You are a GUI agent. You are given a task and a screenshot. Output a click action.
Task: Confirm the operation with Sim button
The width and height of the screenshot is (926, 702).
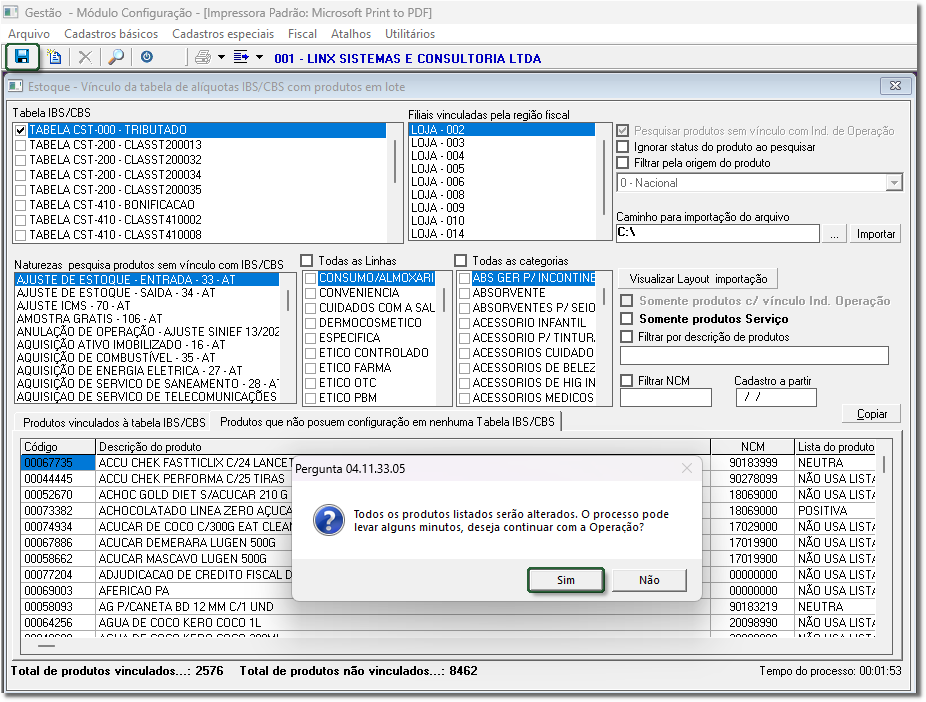click(x=566, y=580)
